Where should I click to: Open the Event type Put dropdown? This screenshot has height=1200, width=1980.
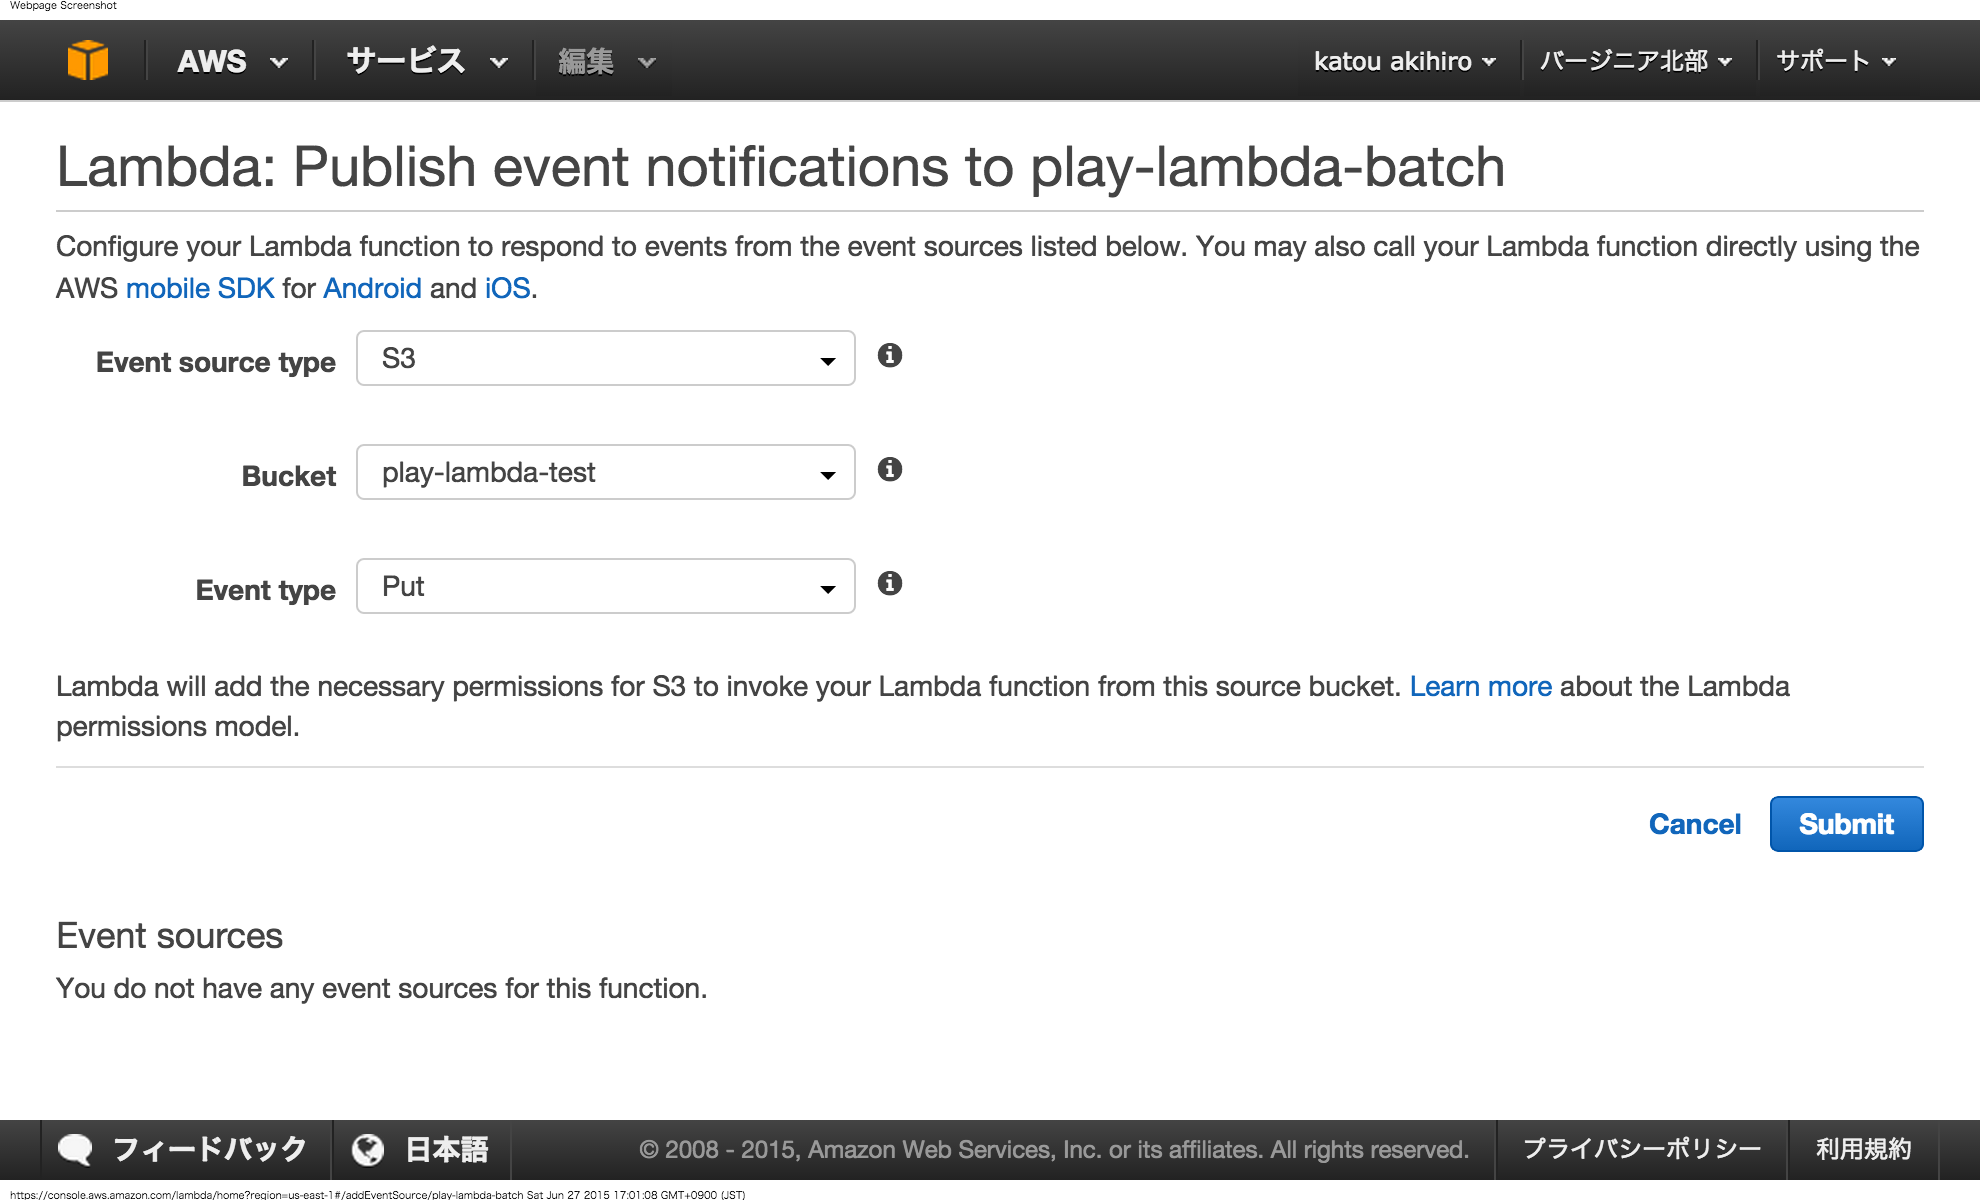605,586
